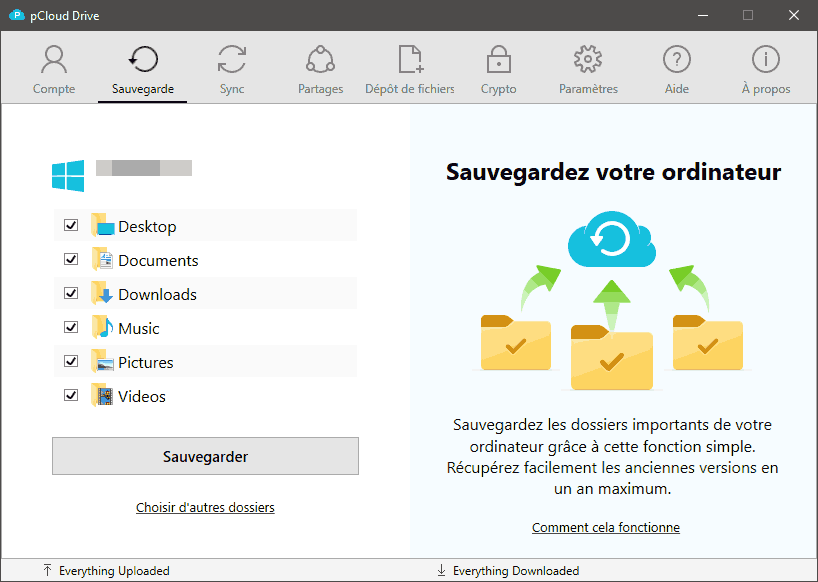818x582 pixels.
Task: Click Everything Uploaded status text
Action: [x=114, y=571]
